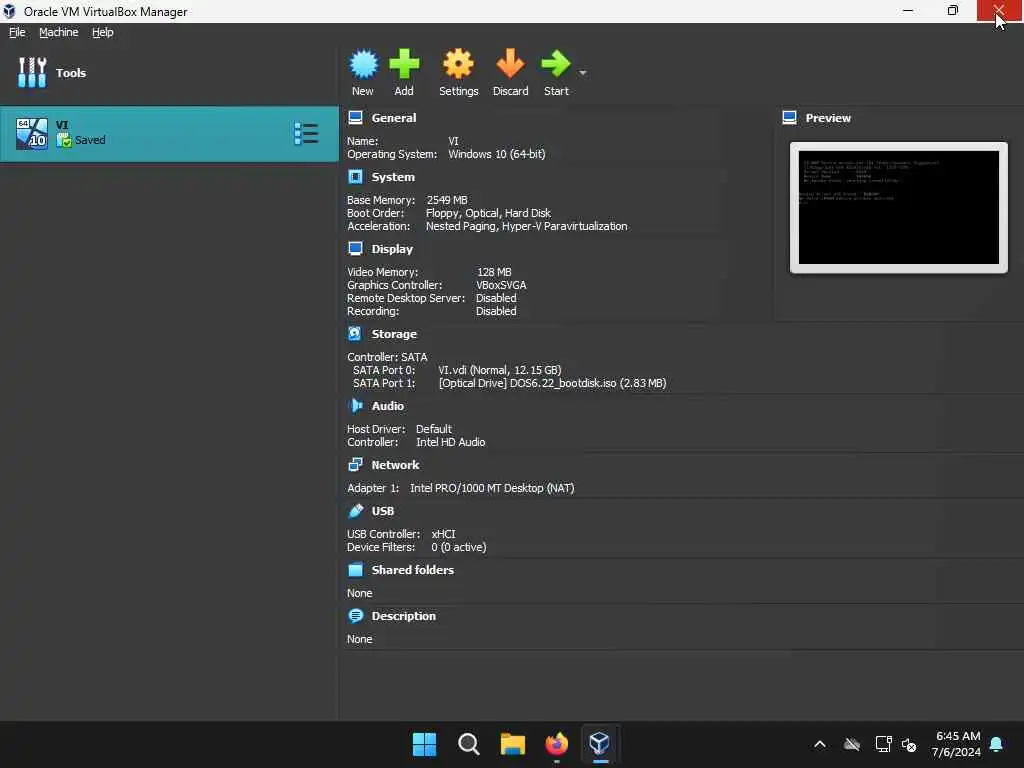Viewport: 1024px width, 768px height.
Task: Click the USB section icon
Action: pos(355,511)
